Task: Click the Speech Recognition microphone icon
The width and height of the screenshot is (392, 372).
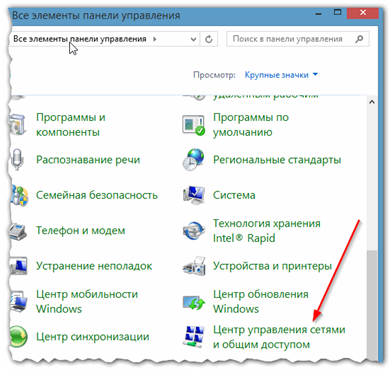Action: point(17,160)
